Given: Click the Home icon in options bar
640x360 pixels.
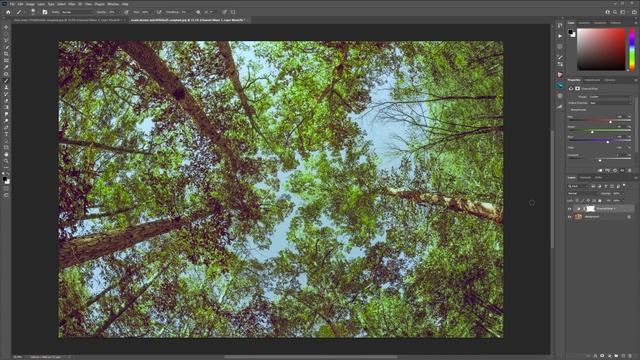Looking at the screenshot, I should tap(8, 12).
